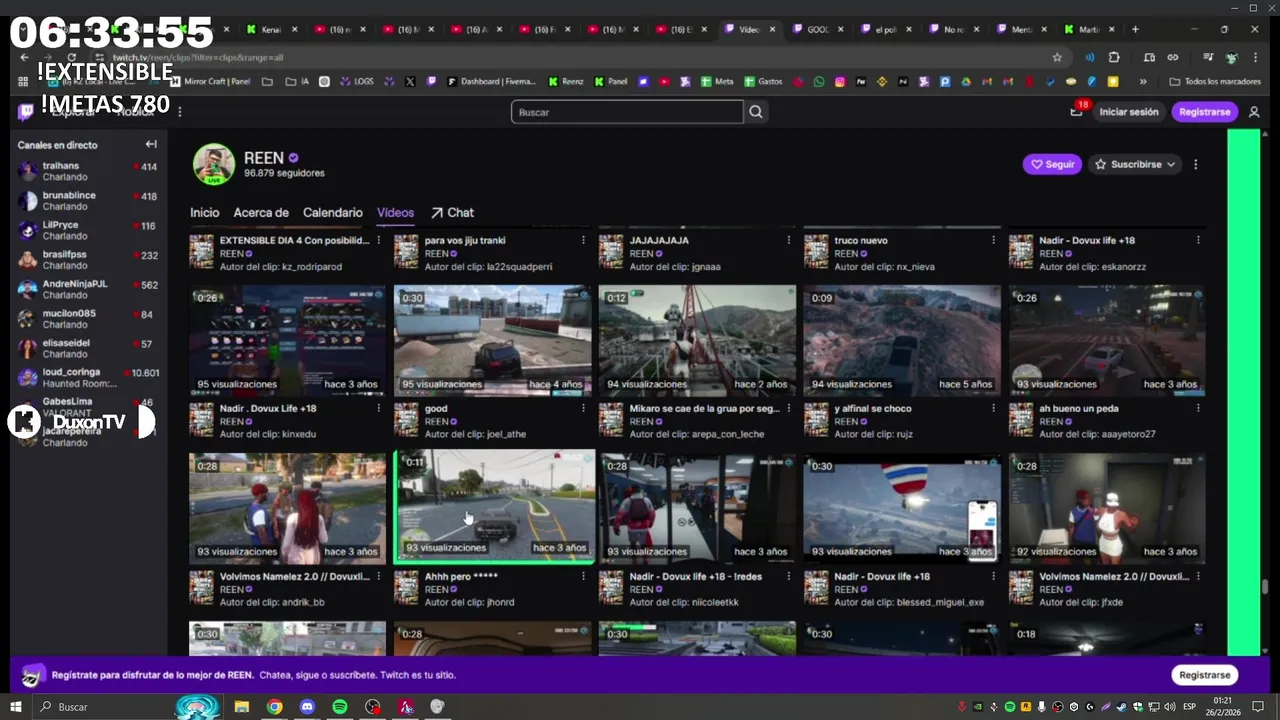Viewport: 1280px width, 720px height.
Task: Open clip author arepa_con_leche link
Action: pyautogui.click(x=727, y=435)
